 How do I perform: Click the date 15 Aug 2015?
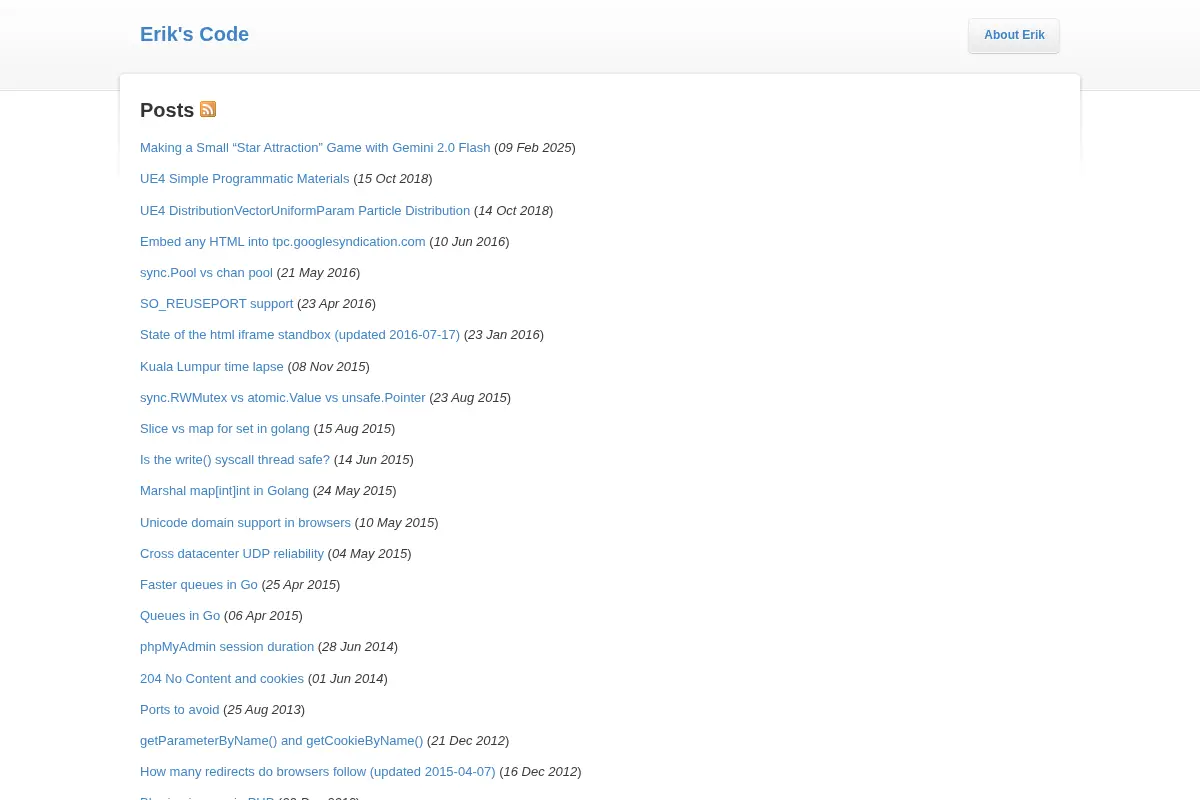(354, 428)
